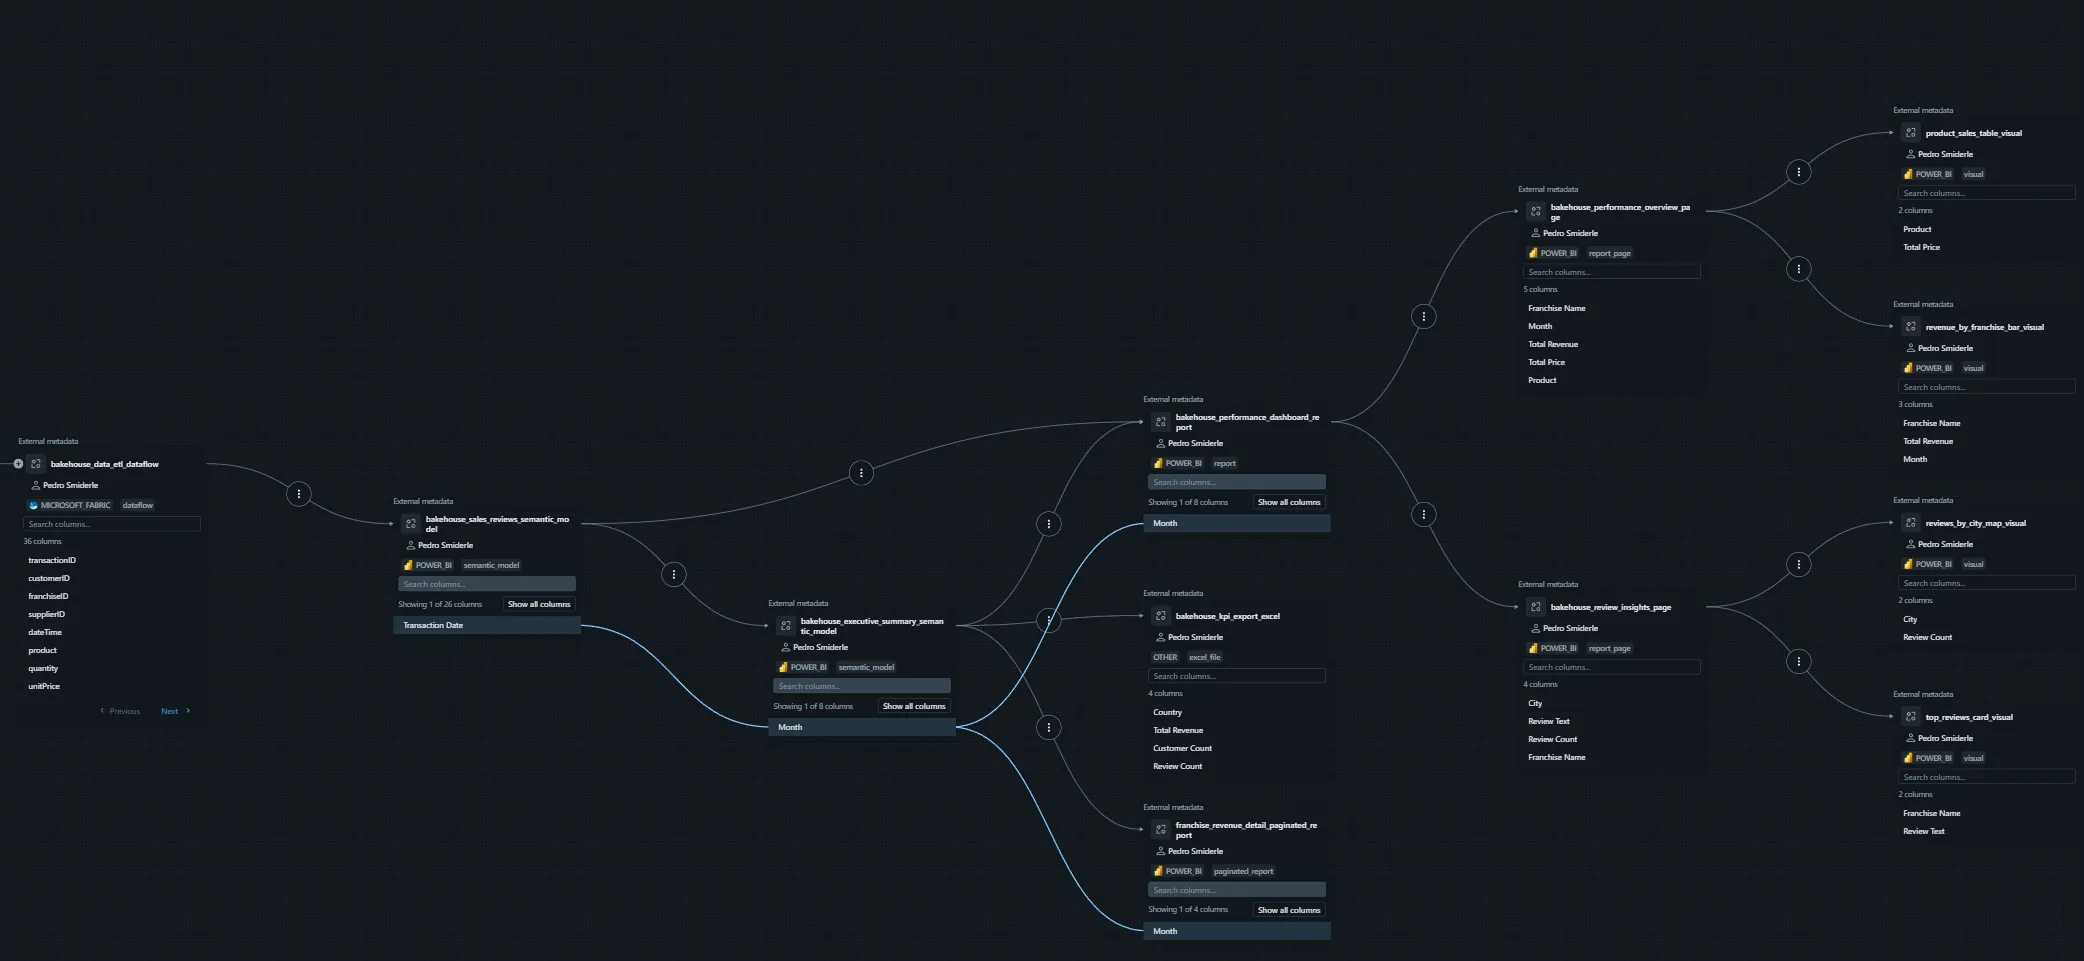Image resolution: width=2084 pixels, height=961 pixels.
Task: Open edge menu leading to bakehouse_review_insights_page
Action: pos(1424,515)
